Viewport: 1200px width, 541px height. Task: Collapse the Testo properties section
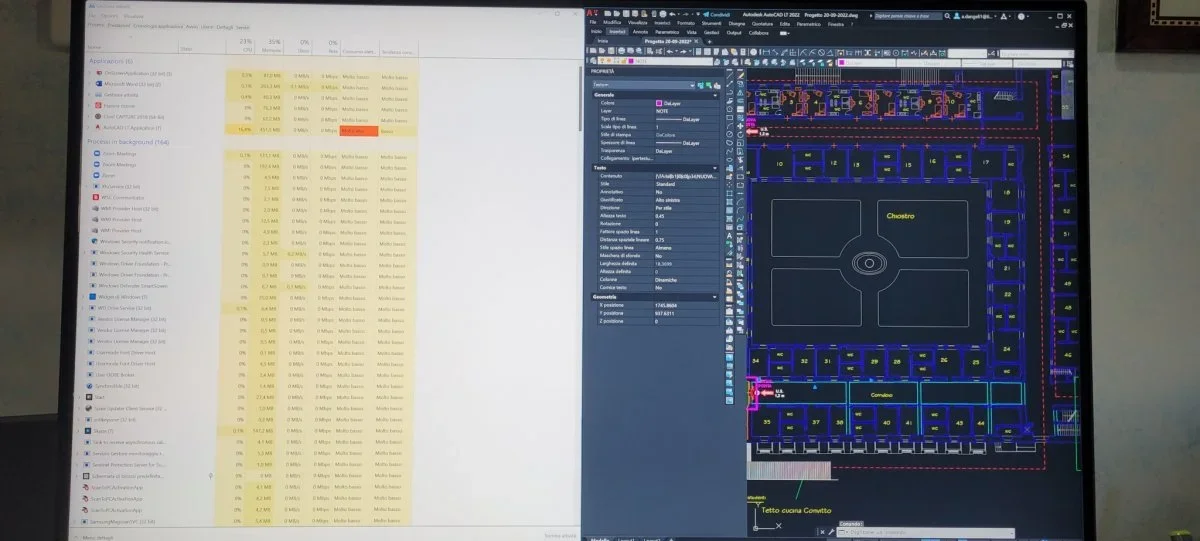[715, 167]
